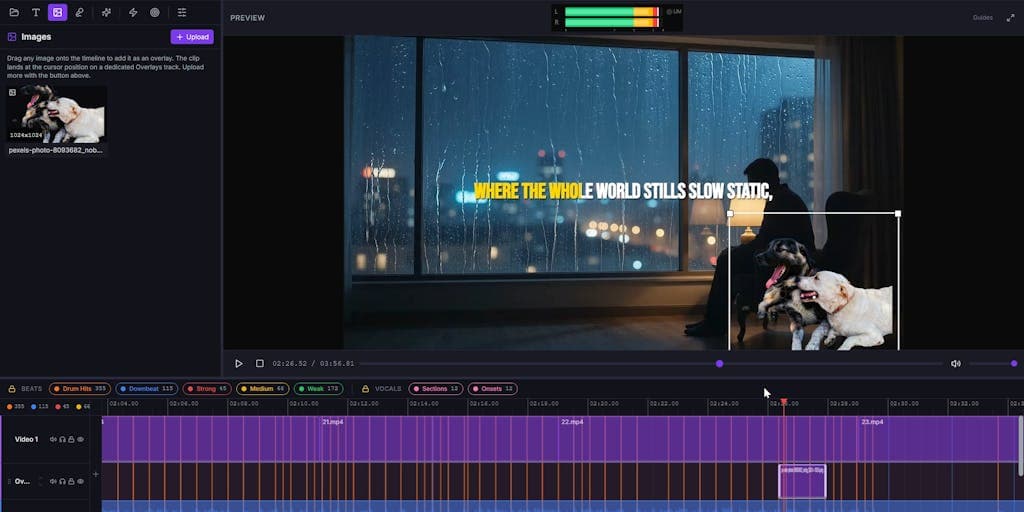1024x512 pixels.
Task: Click the overlay's top-right resize handle
Action: click(x=898, y=214)
